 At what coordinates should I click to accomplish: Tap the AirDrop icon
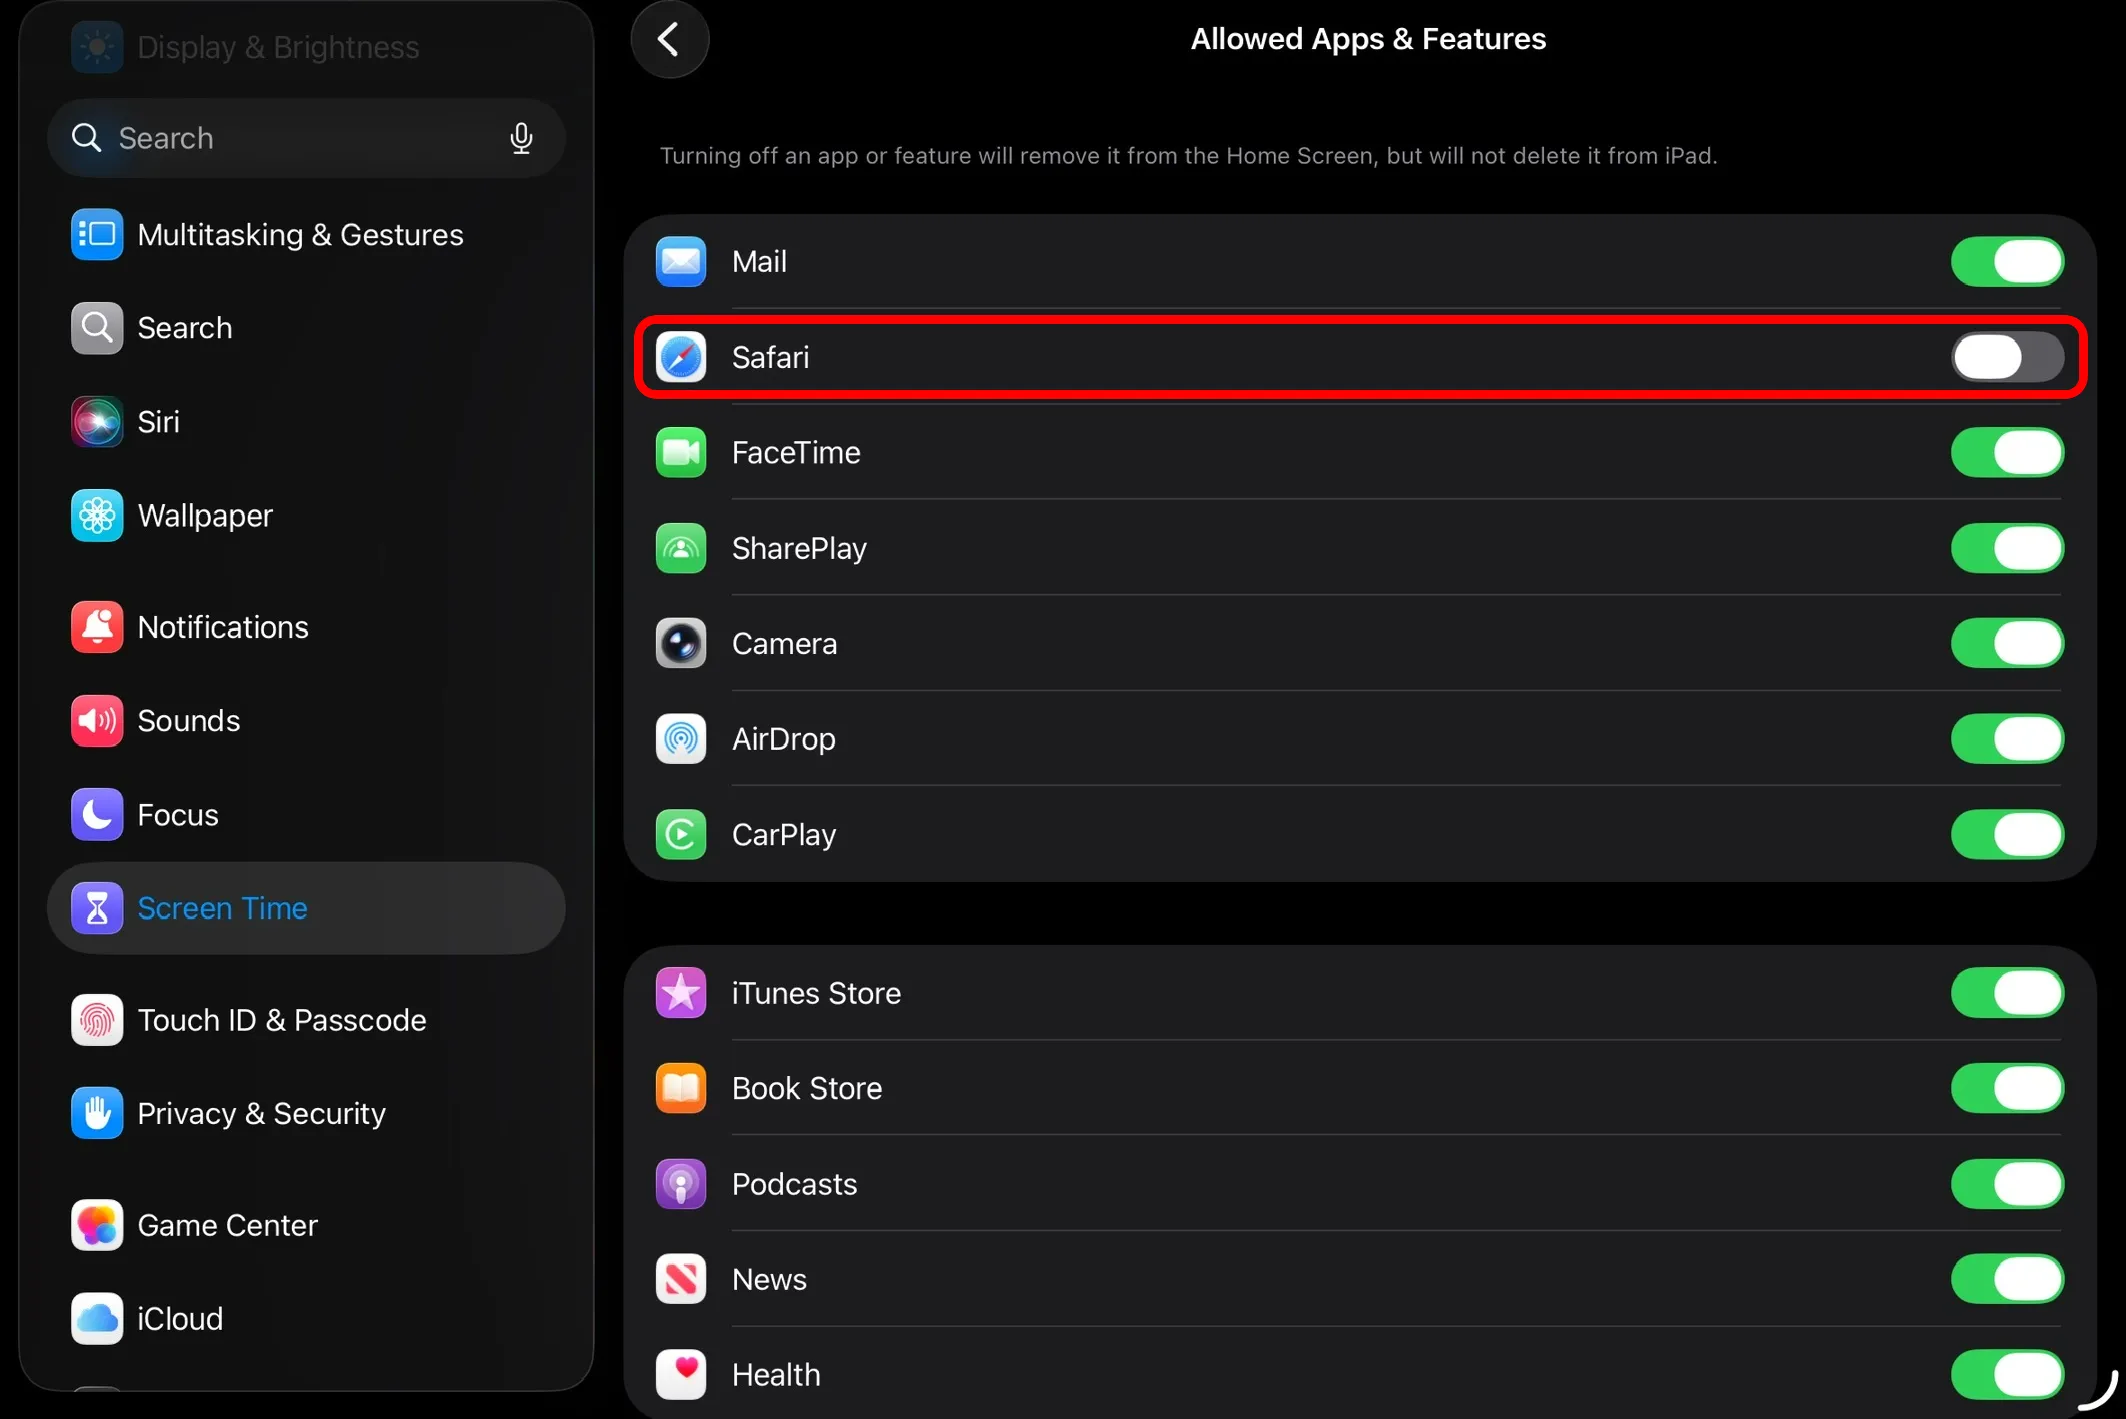point(681,739)
